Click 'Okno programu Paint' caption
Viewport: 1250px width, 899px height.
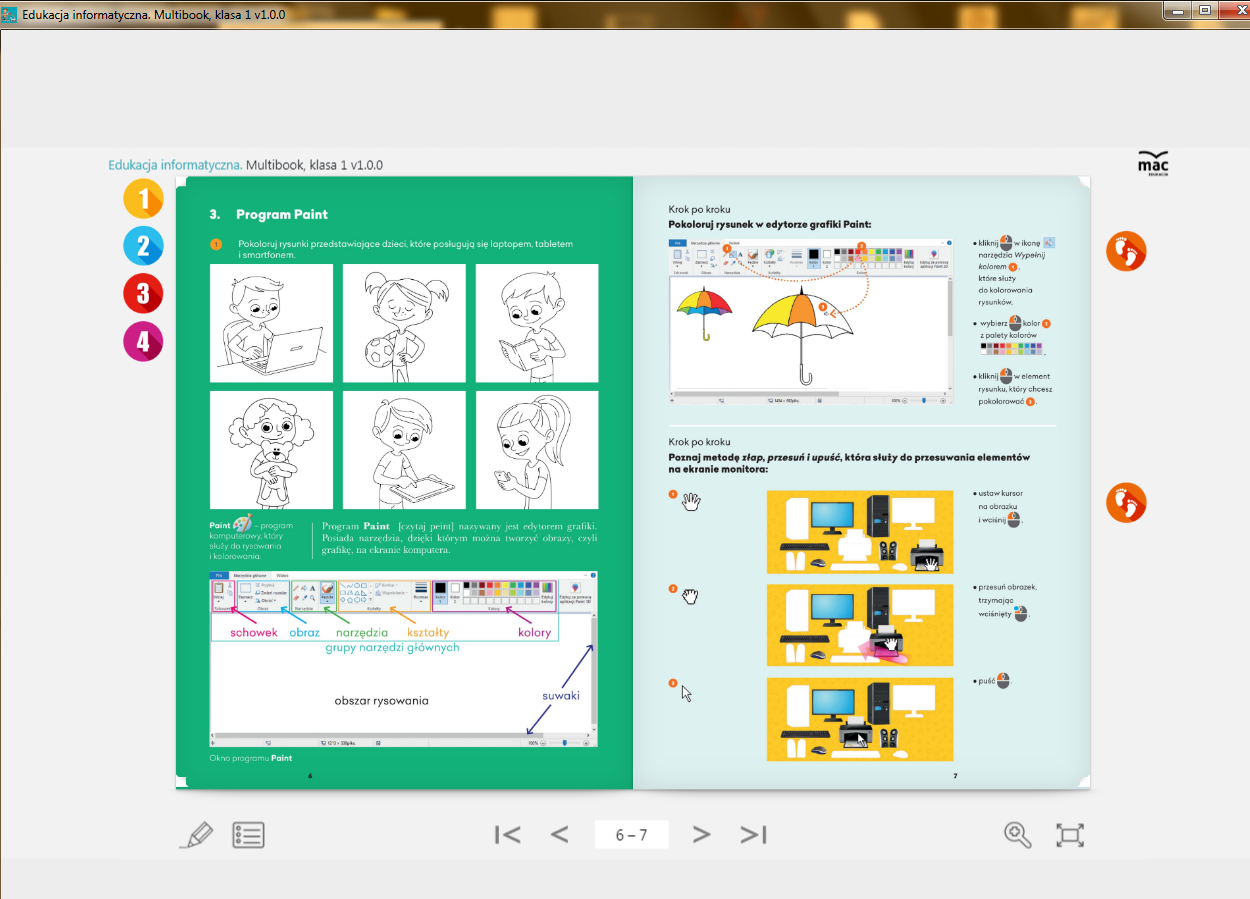point(251,758)
